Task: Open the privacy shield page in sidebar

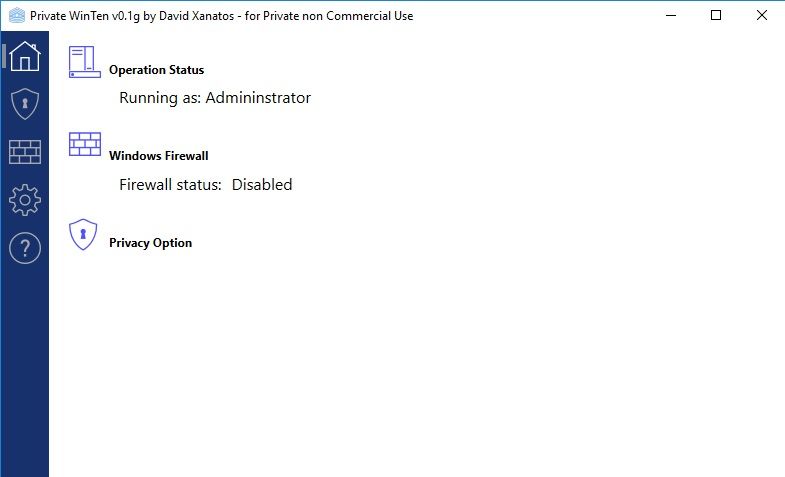Action: click(x=25, y=104)
